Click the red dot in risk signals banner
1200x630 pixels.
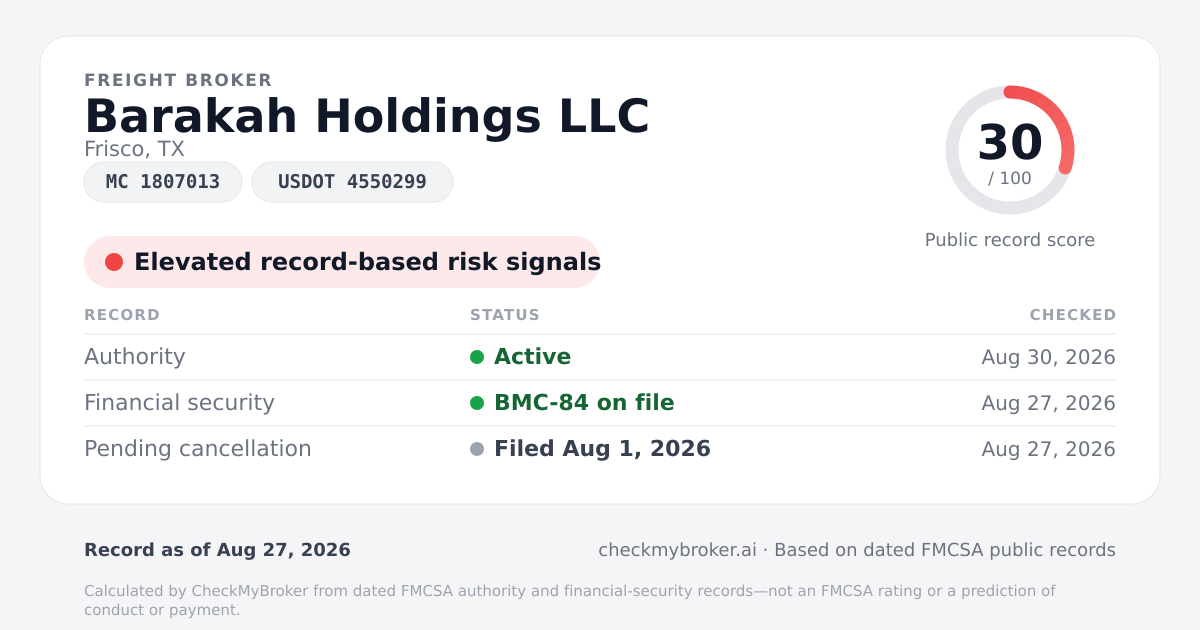click(114, 262)
